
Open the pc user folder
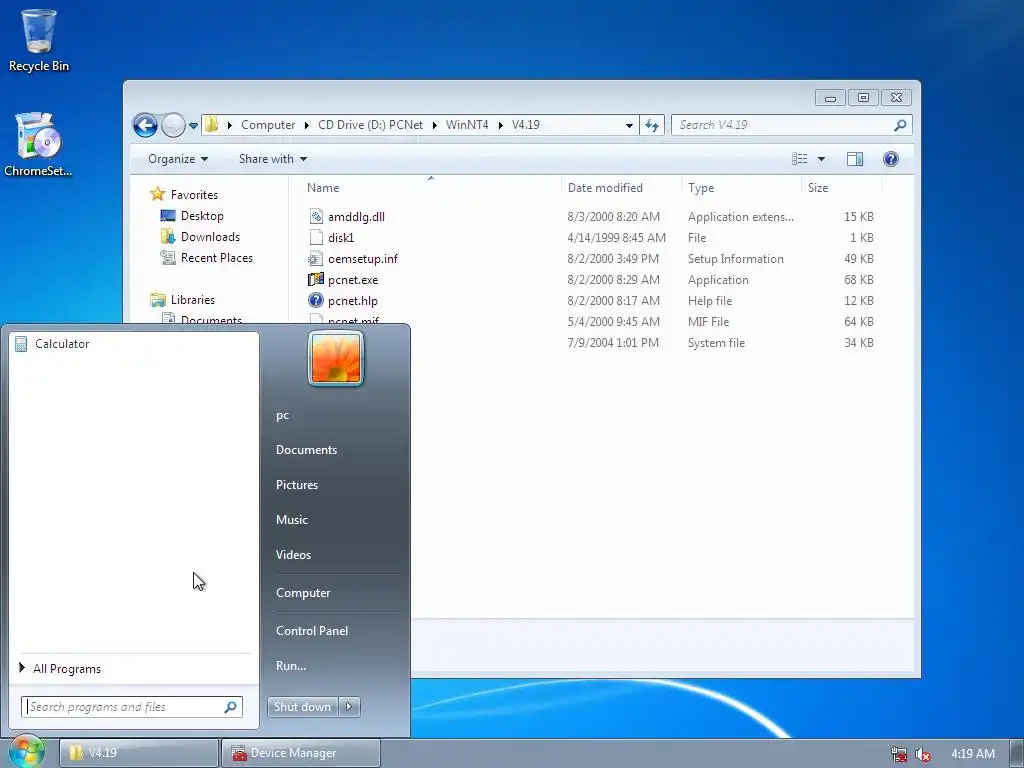tap(282, 415)
